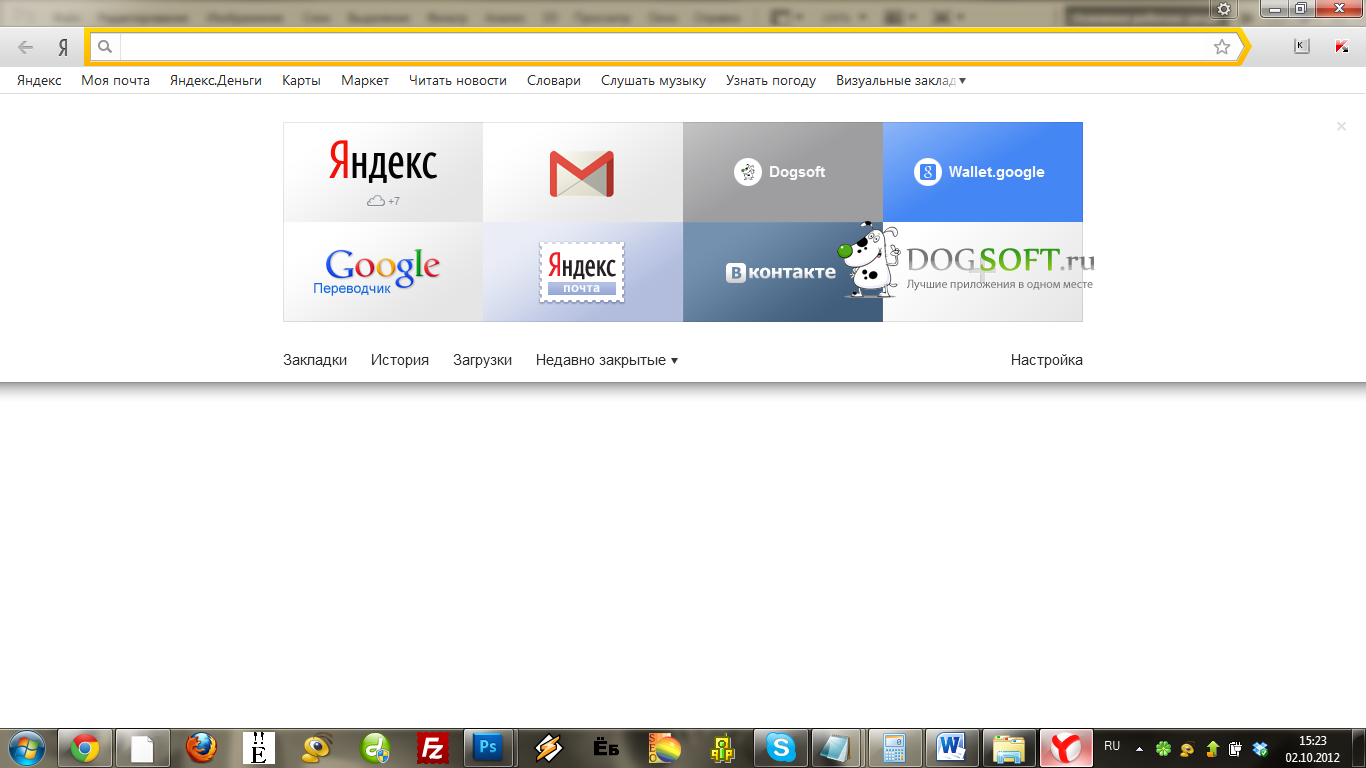Open Google Переводчик tile
The image size is (1366, 768).
coord(383,271)
